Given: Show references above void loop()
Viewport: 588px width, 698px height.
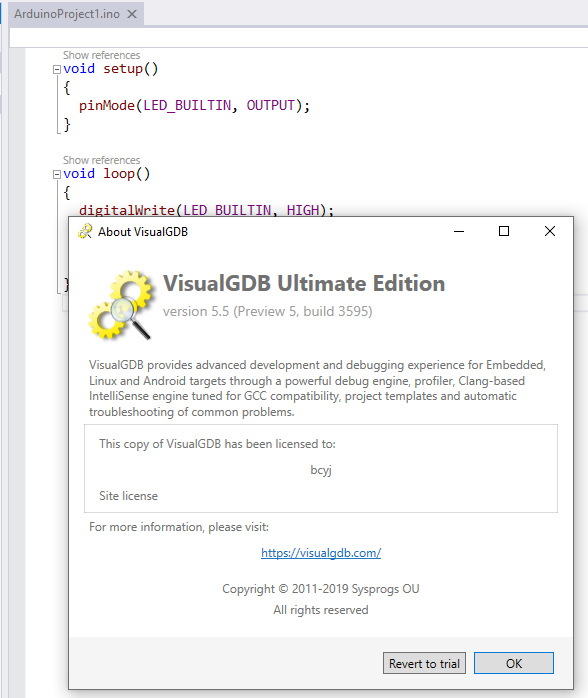Looking at the screenshot, I should click(x=101, y=160).
